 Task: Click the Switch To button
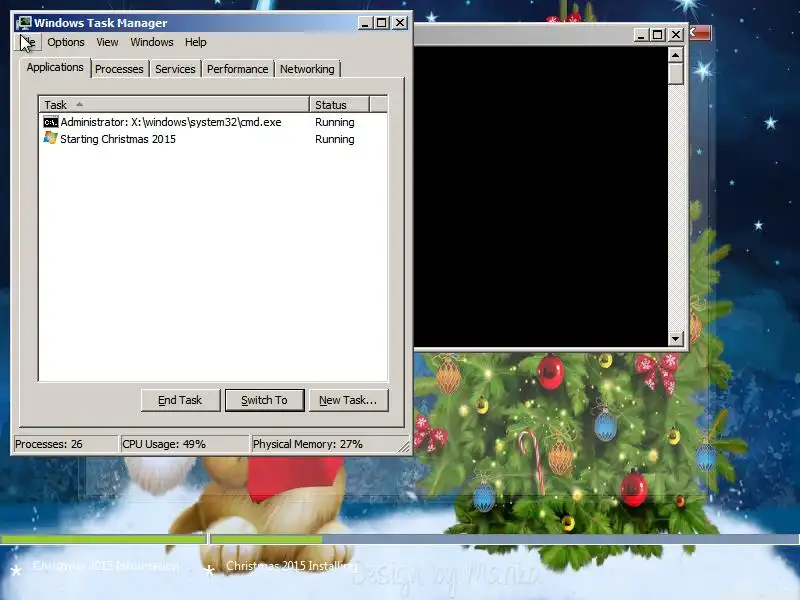pos(264,400)
